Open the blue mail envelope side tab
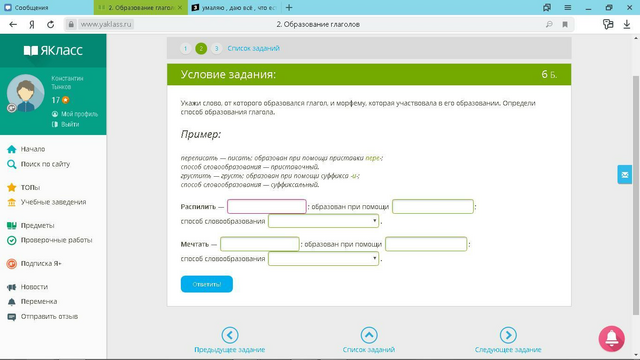This screenshot has width=640, height=360. pyautogui.click(x=624, y=175)
